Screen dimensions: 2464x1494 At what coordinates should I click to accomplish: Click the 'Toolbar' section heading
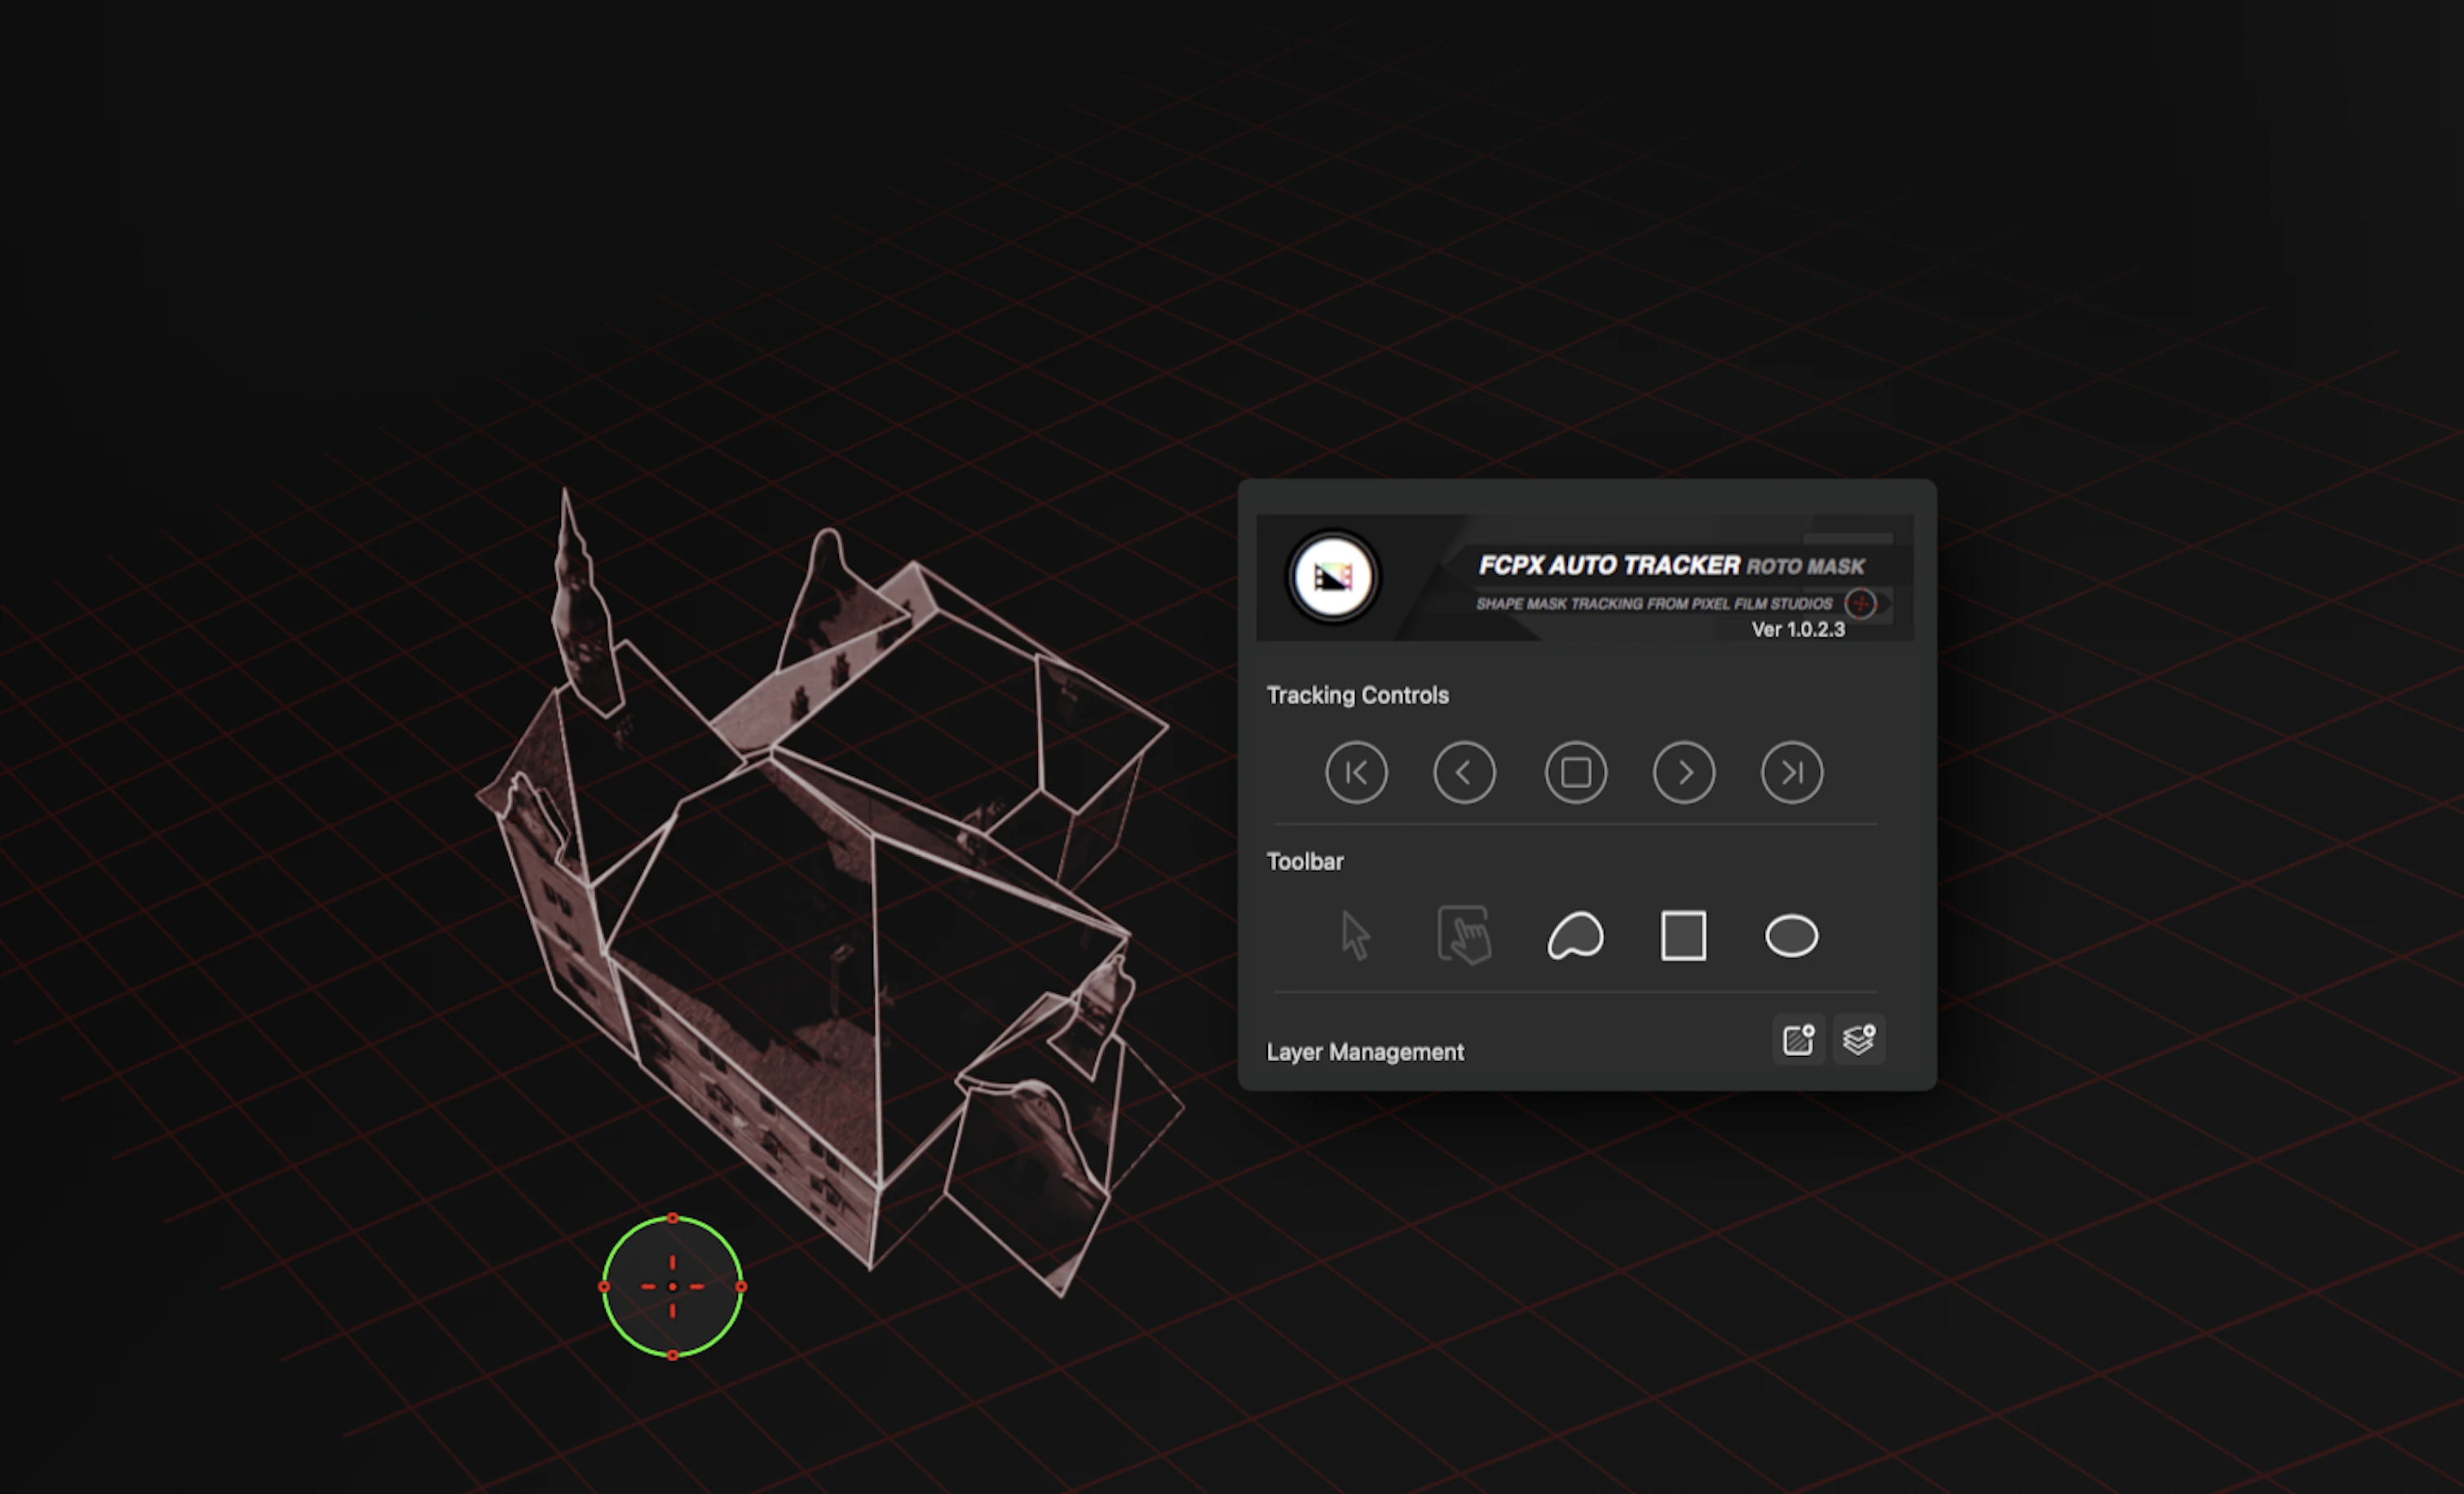[x=1305, y=861]
